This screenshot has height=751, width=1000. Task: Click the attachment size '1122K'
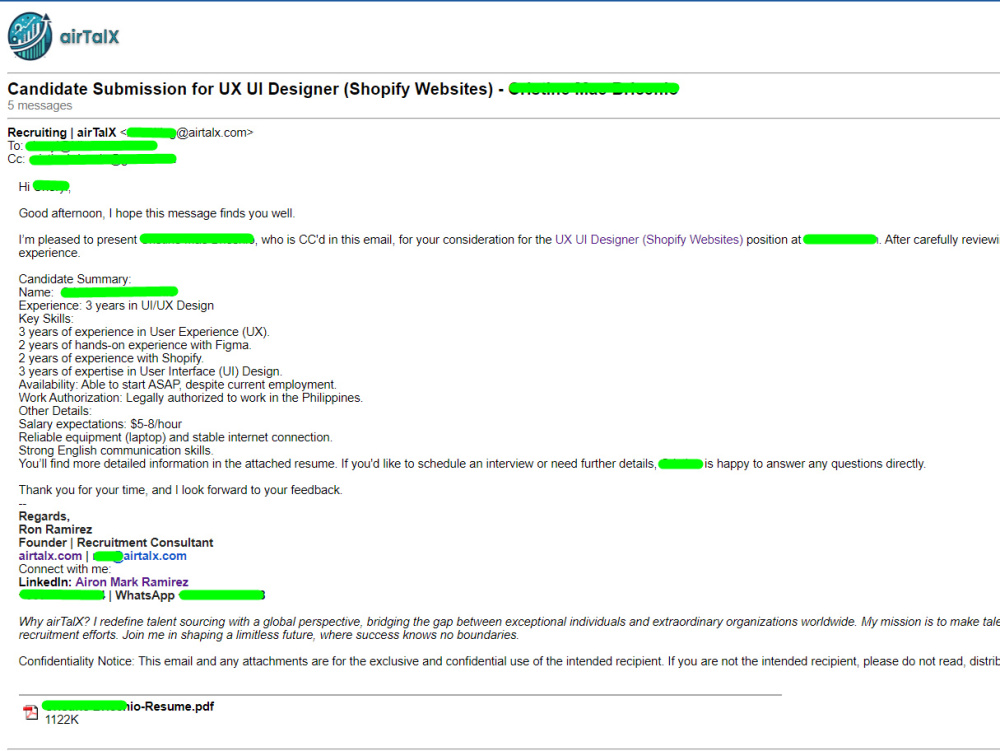(x=62, y=720)
